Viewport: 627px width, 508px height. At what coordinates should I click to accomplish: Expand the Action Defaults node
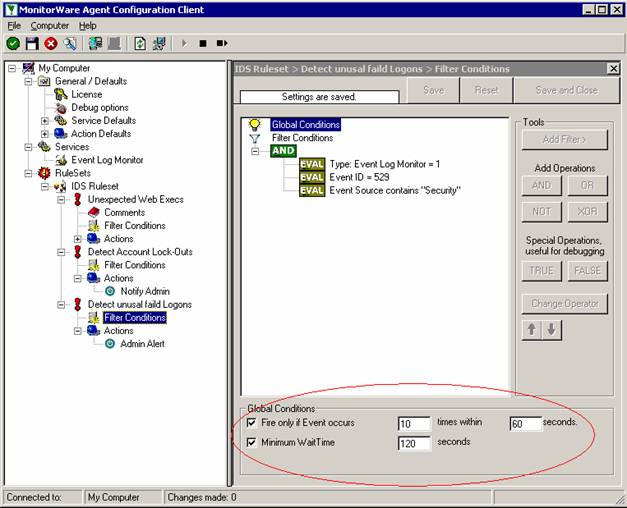45,134
